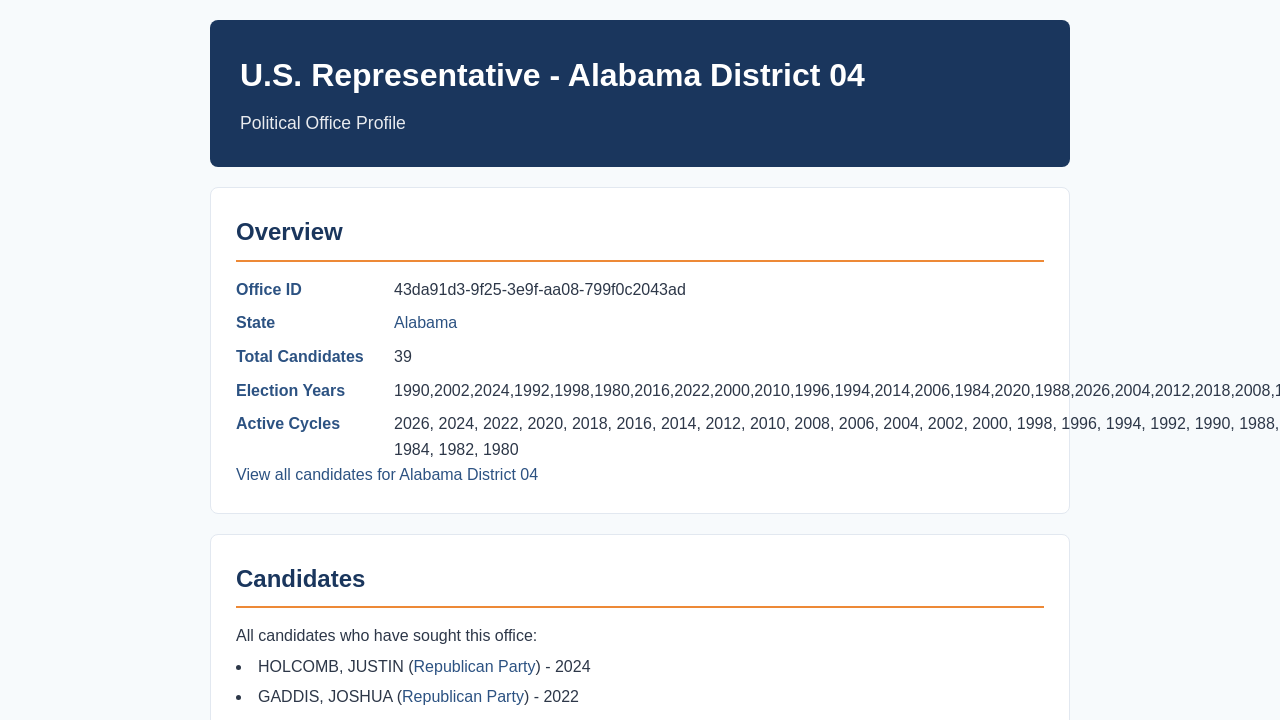Click the State field label
The image size is (1280, 720).
pyautogui.click(x=255, y=323)
